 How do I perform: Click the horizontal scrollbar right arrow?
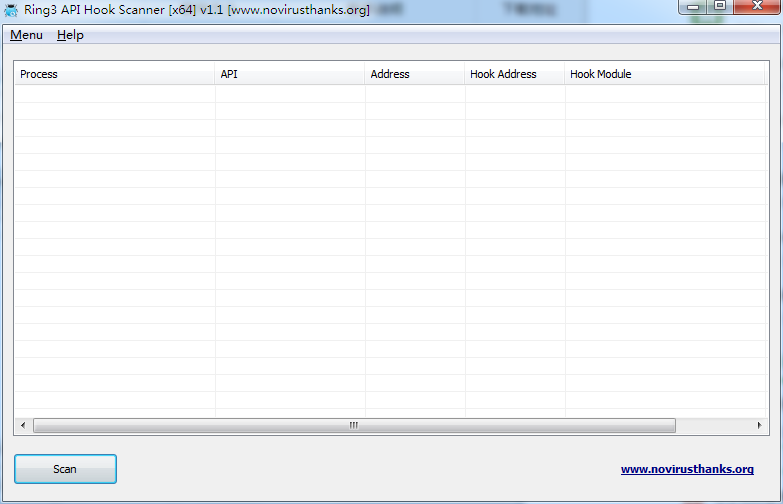(760, 426)
